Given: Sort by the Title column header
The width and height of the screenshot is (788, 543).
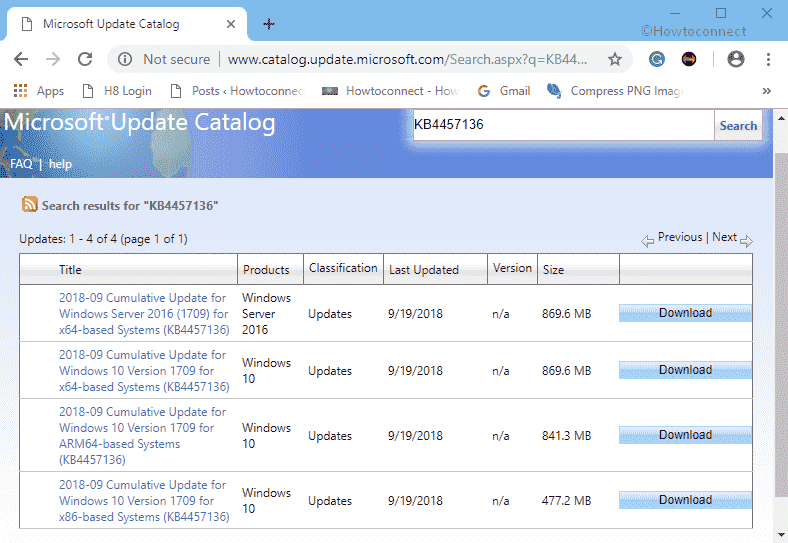Looking at the screenshot, I should 70,269.
